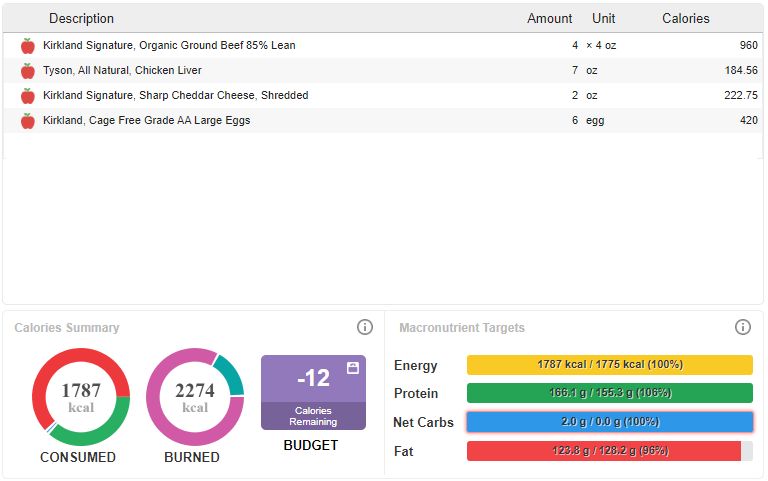This screenshot has width=768, height=481.
Task: Click the Energy macro label
Action: coord(415,365)
